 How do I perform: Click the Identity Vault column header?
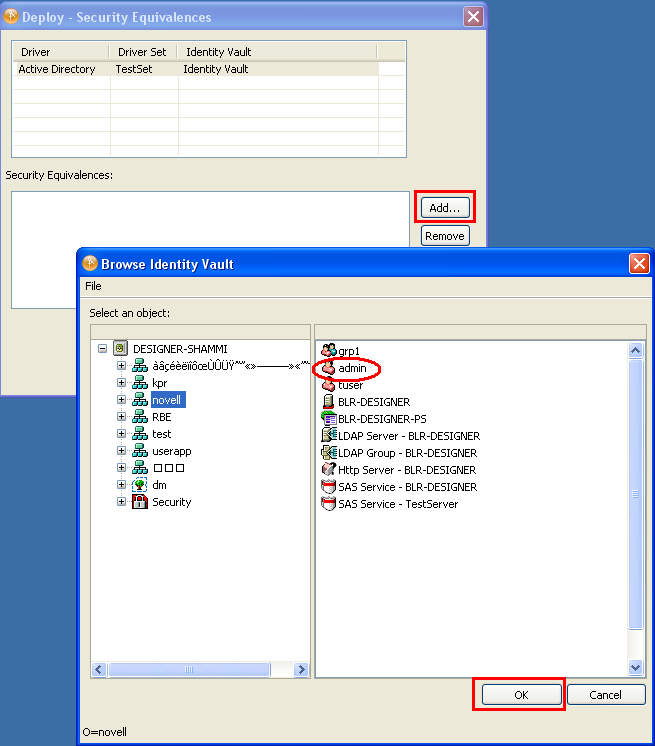coord(277,52)
